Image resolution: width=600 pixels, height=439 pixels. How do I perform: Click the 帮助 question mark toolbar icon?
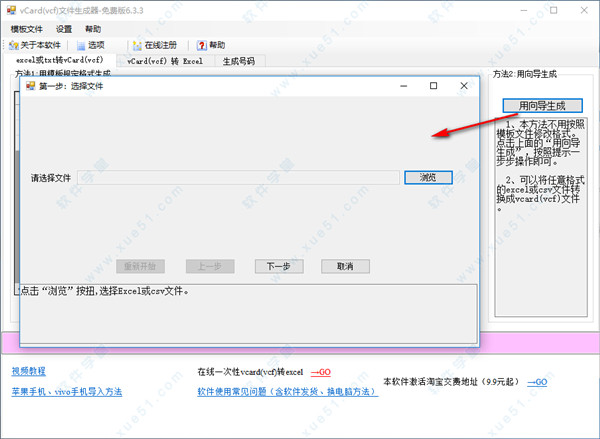201,45
